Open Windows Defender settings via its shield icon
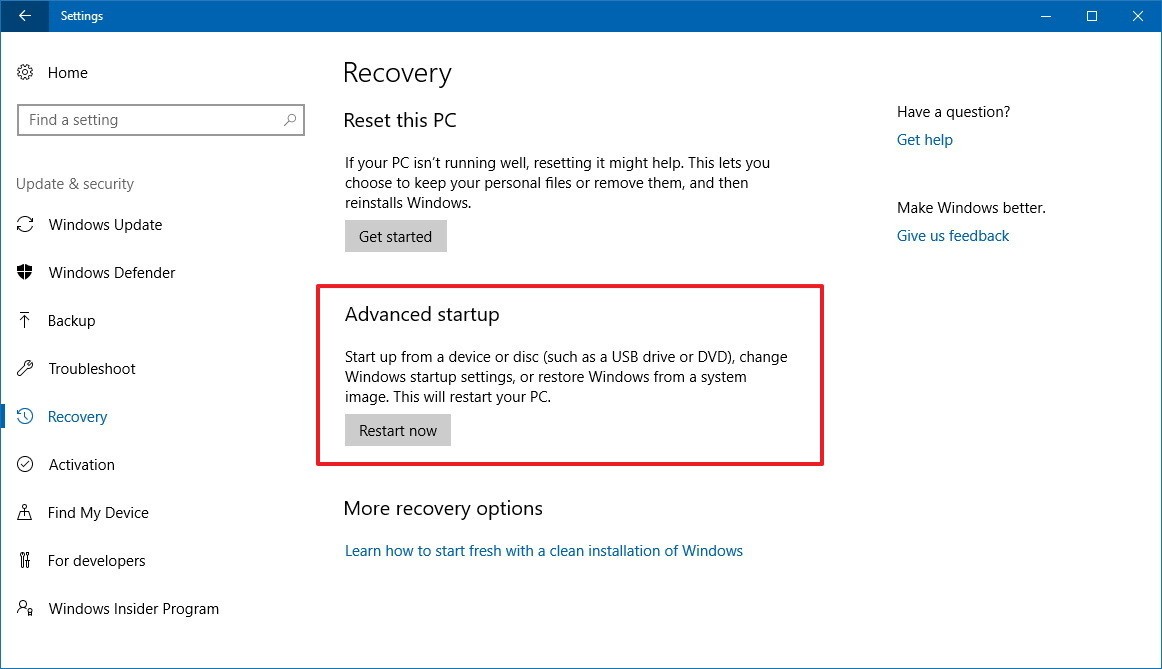This screenshot has height=669, width=1162. coord(25,272)
